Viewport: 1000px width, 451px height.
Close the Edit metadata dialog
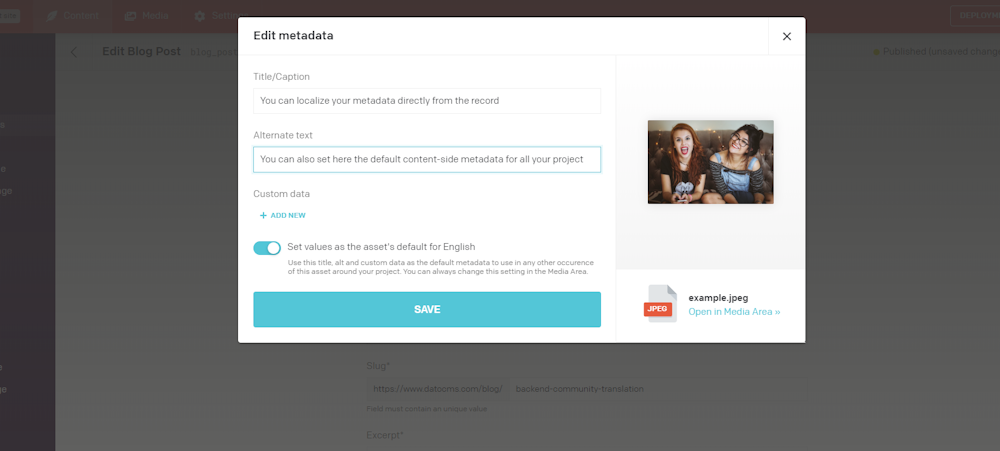pos(786,36)
